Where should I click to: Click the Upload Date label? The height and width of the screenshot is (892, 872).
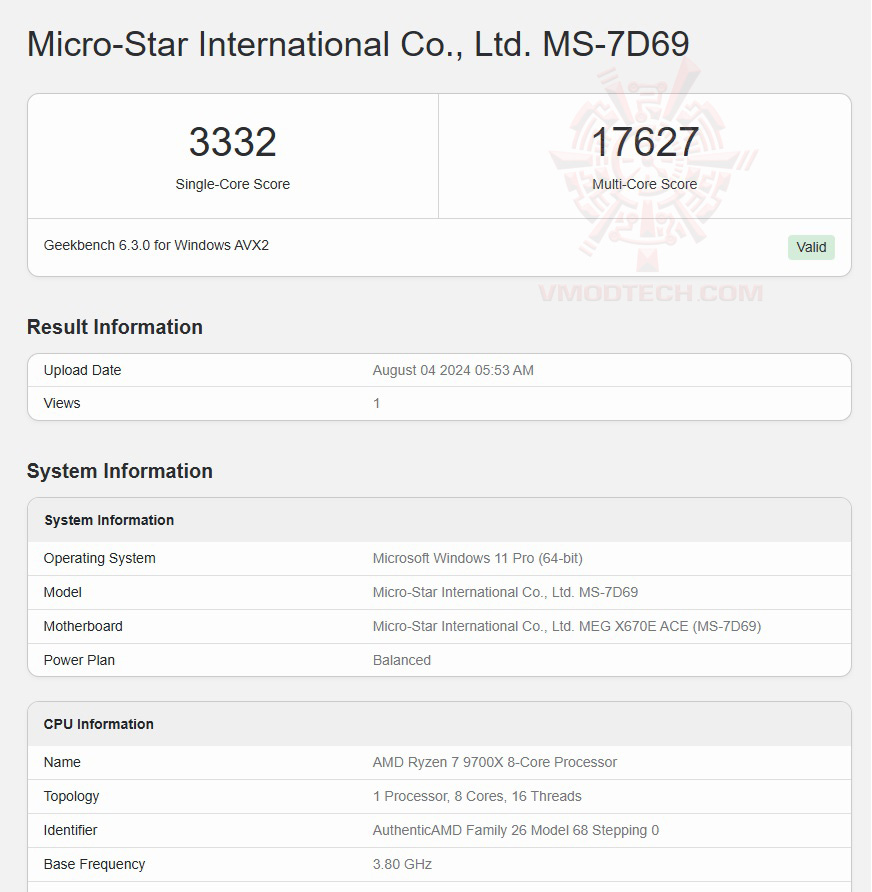point(82,370)
